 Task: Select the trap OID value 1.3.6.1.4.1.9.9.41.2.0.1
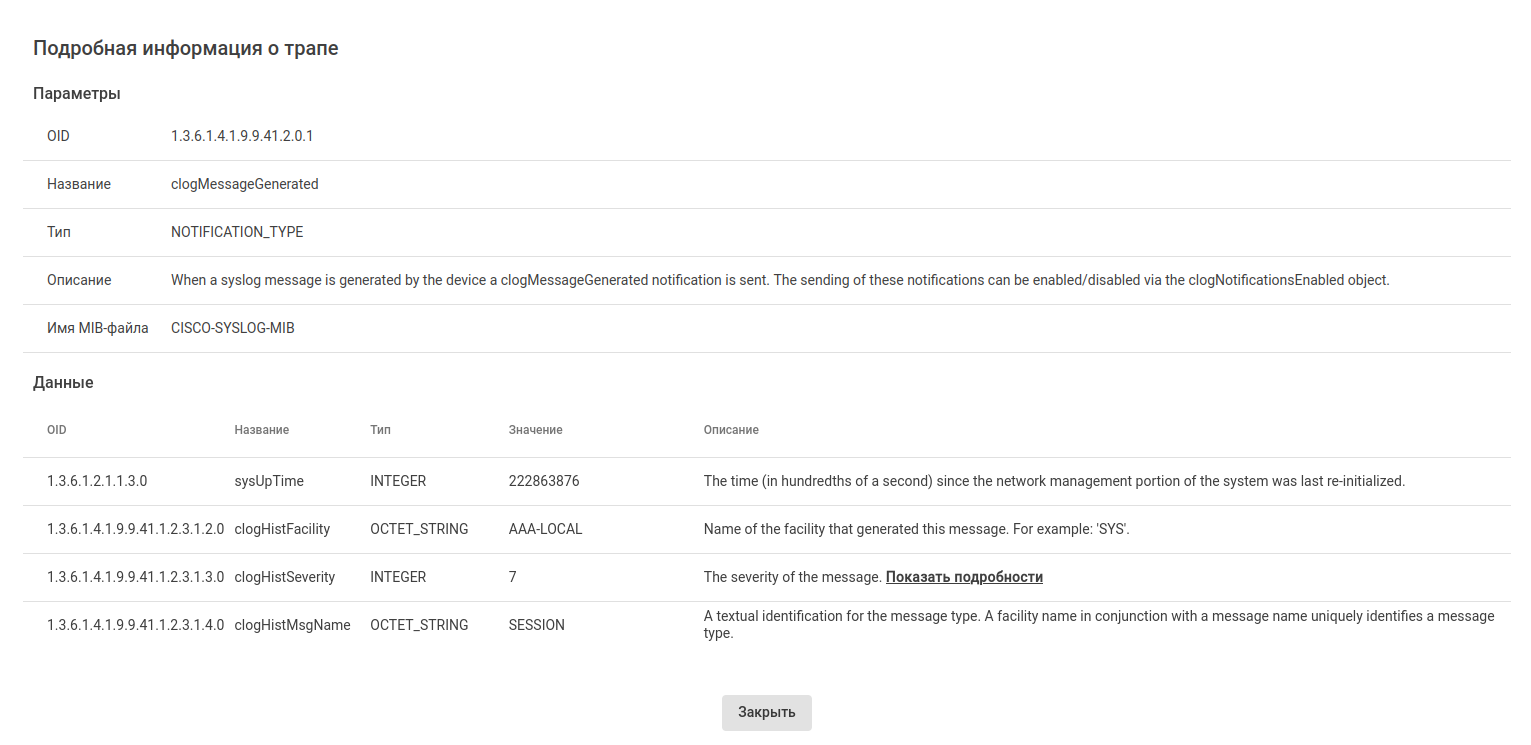[242, 136]
